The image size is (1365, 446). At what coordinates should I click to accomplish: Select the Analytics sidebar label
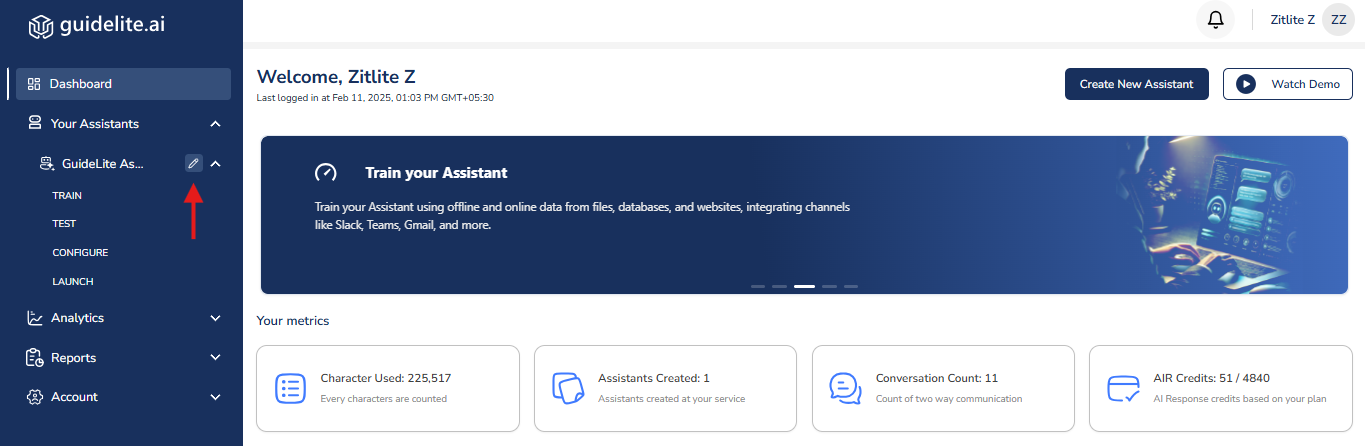pos(77,318)
